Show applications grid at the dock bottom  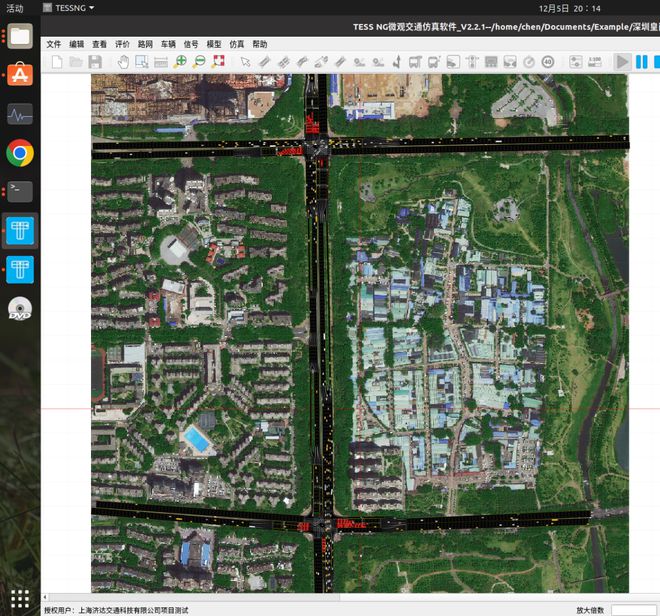point(20,599)
